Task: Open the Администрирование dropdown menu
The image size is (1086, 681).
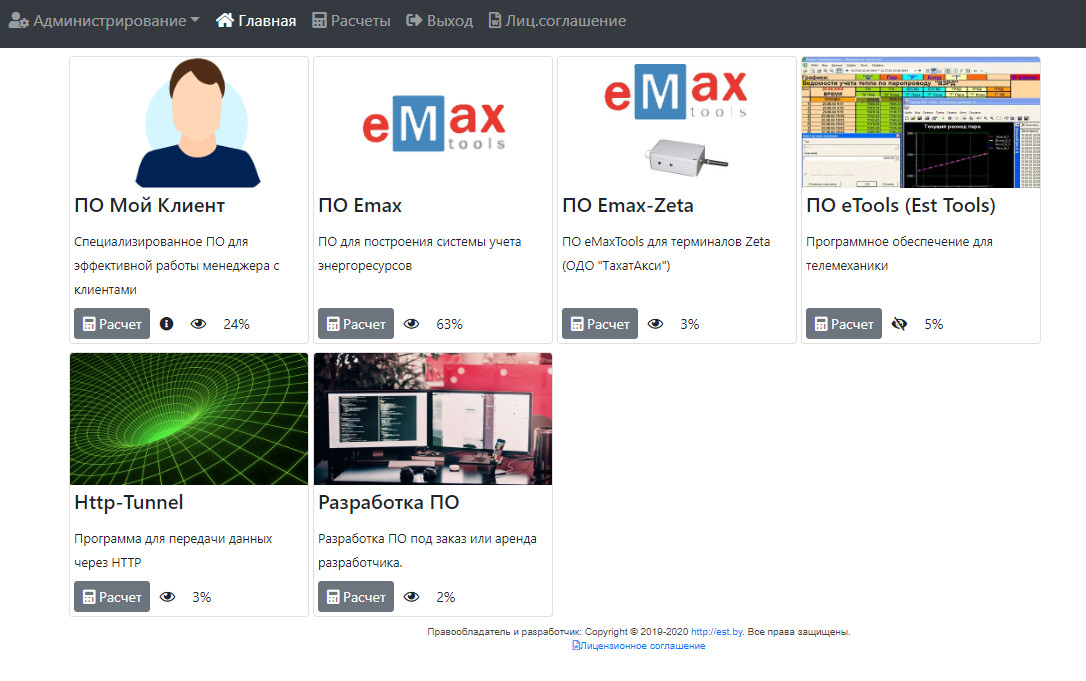Action: click(x=104, y=21)
